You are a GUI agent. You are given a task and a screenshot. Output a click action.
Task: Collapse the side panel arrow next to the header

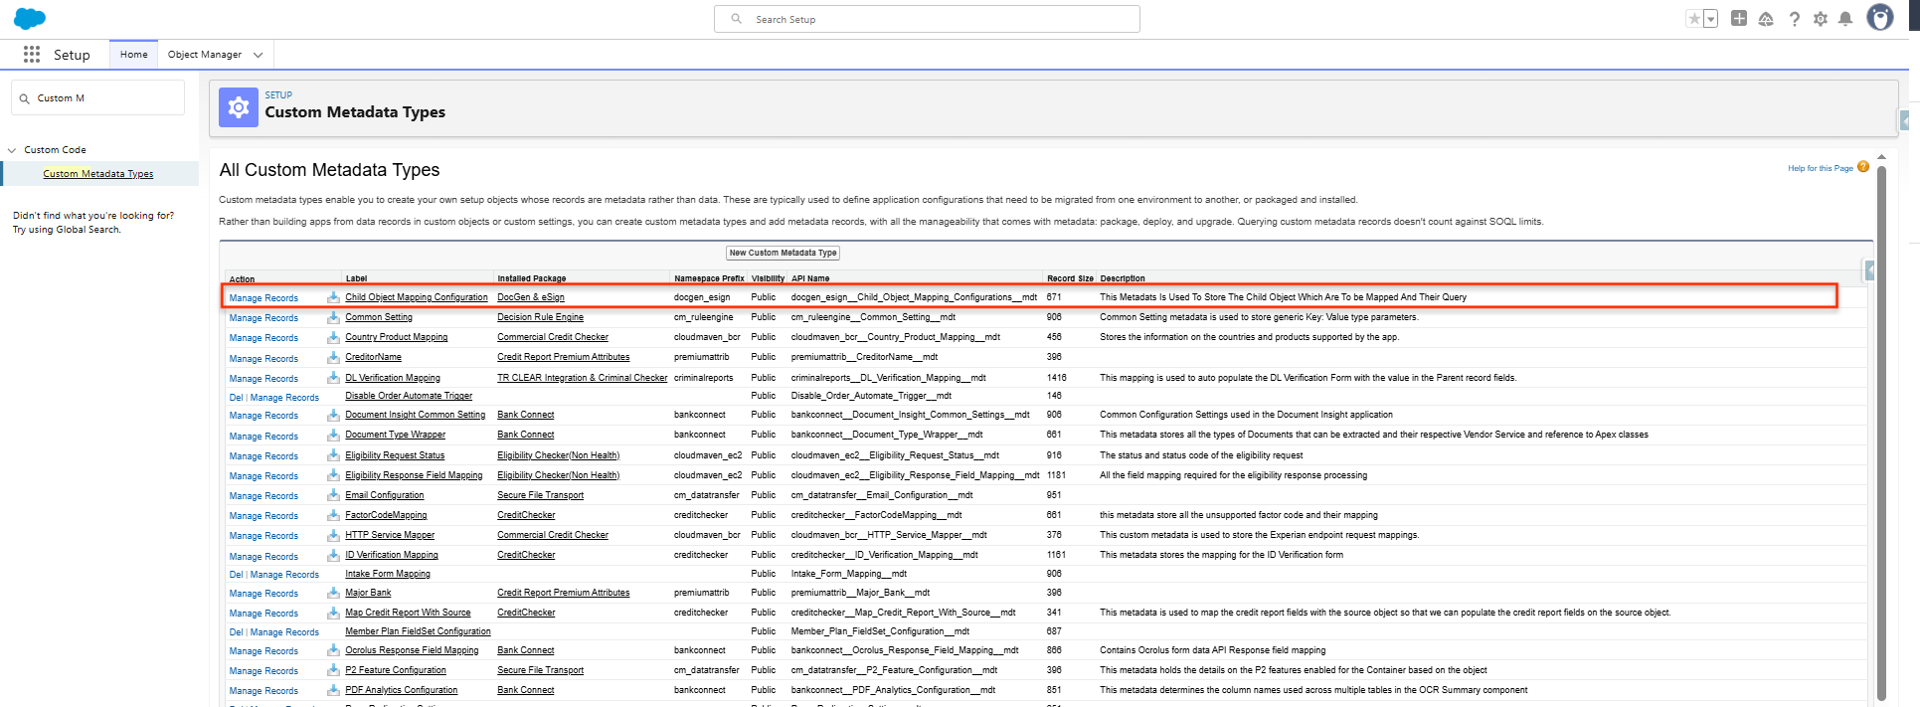1904,120
